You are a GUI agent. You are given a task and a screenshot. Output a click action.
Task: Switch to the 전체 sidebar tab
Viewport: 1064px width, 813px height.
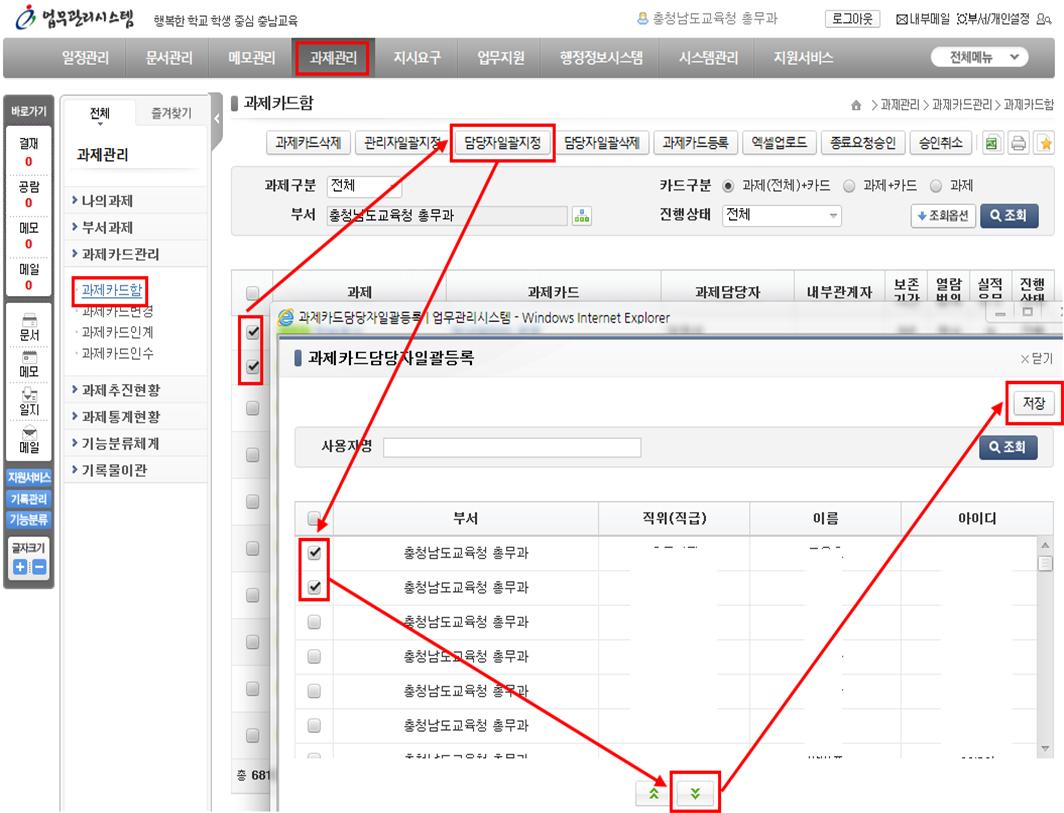click(99, 113)
